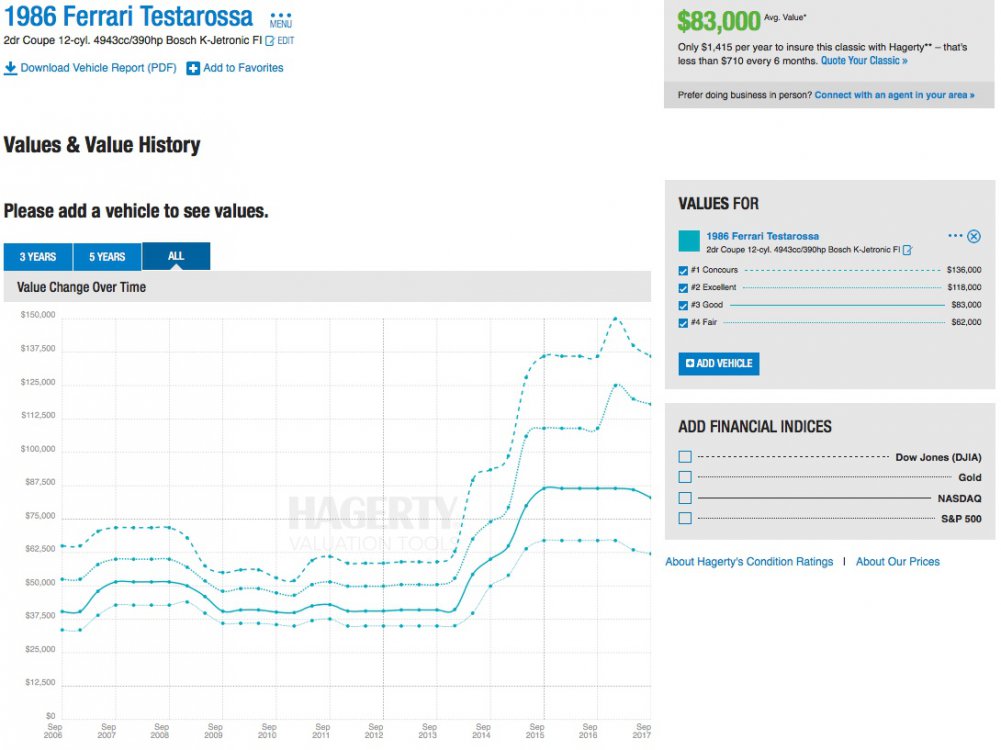
Task: Click the peak data point of the Concours line
Action: 615,318
